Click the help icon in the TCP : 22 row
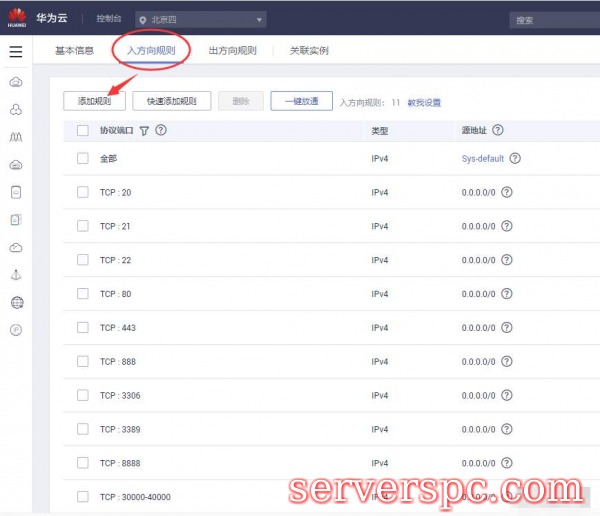 click(x=506, y=260)
